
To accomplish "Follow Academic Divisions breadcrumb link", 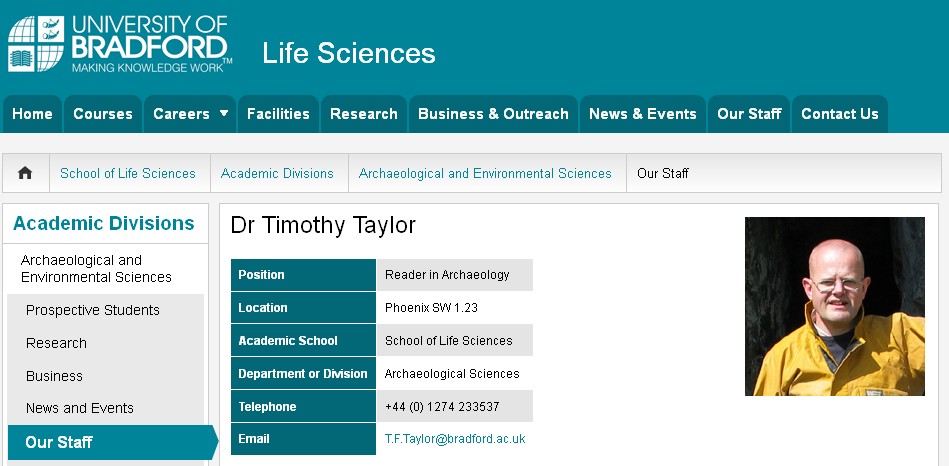I will pyautogui.click(x=277, y=174).
